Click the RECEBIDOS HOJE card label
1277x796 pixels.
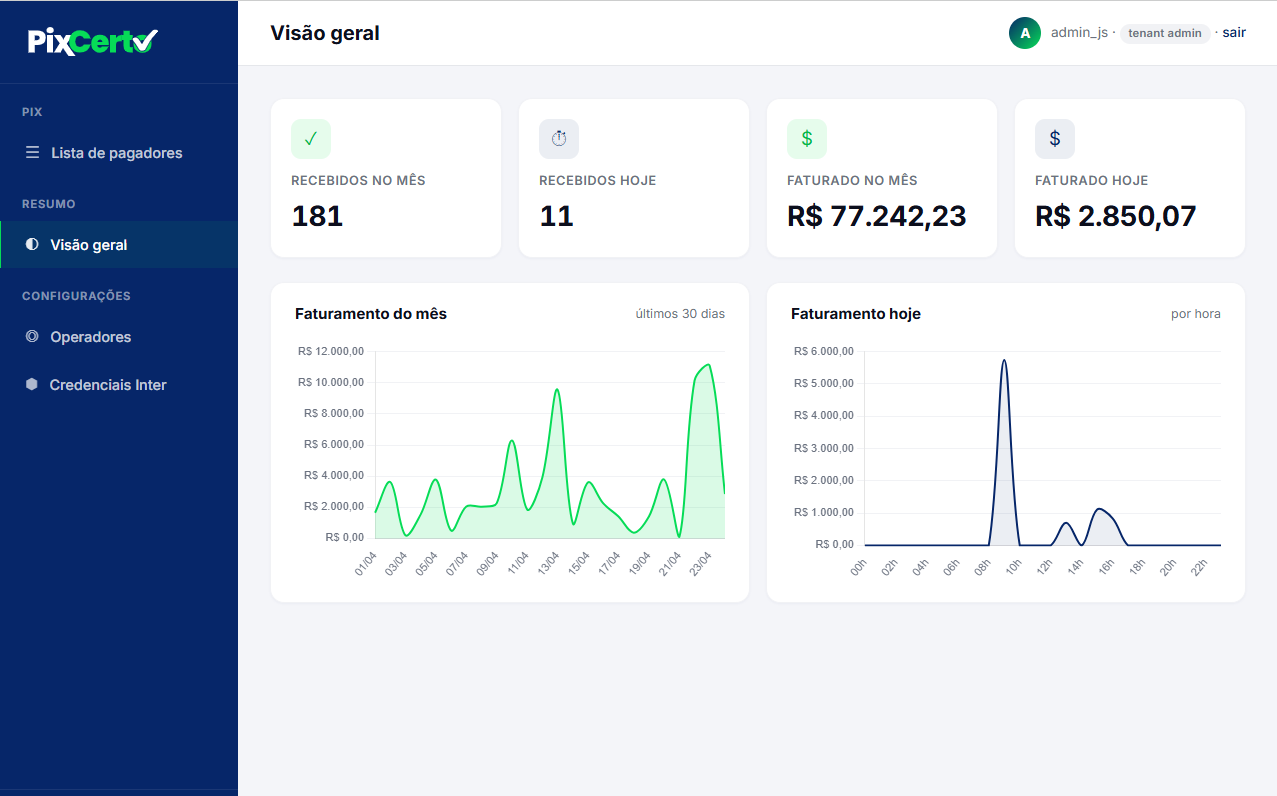pyautogui.click(x=598, y=181)
